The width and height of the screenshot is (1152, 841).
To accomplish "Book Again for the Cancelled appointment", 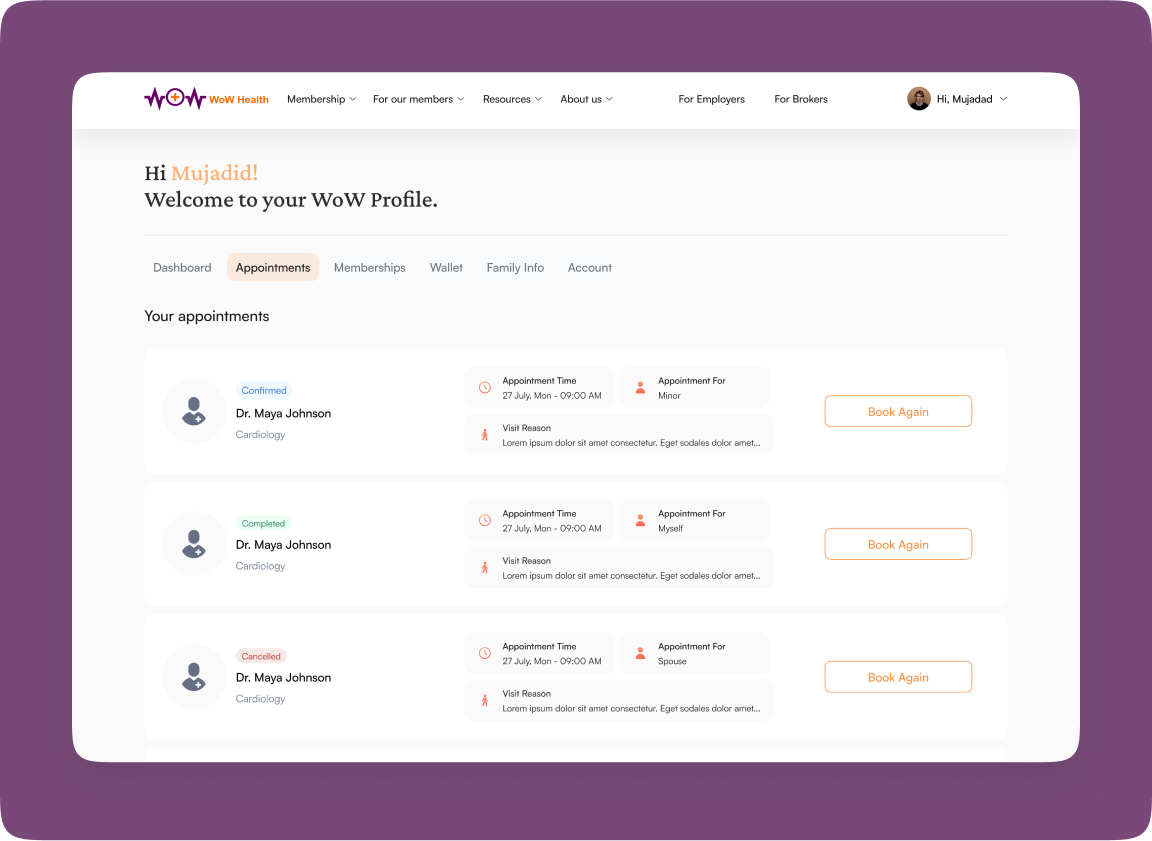I will [898, 677].
